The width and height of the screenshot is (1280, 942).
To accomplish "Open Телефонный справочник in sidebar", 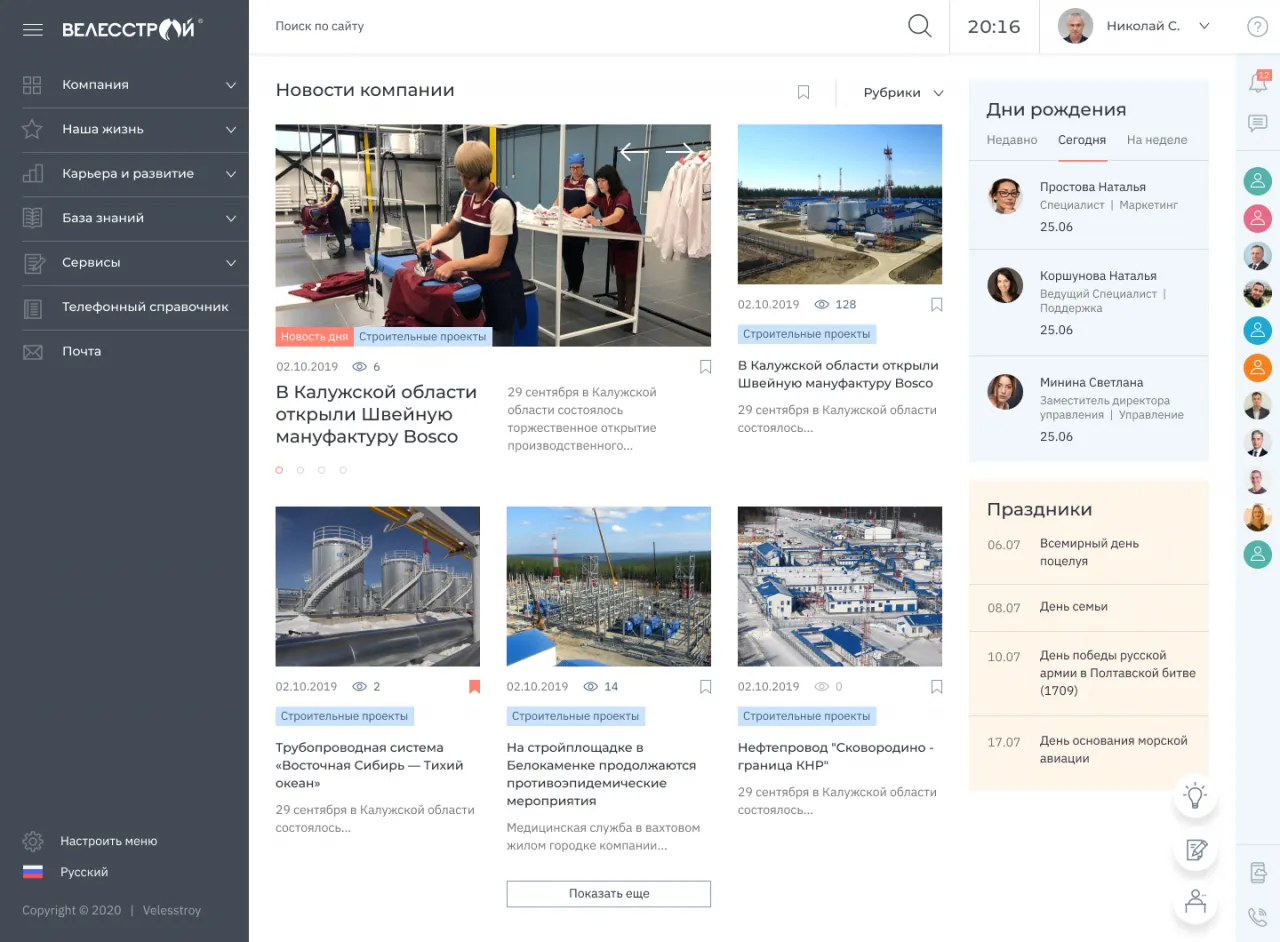I will pyautogui.click(x=145, y=307).
